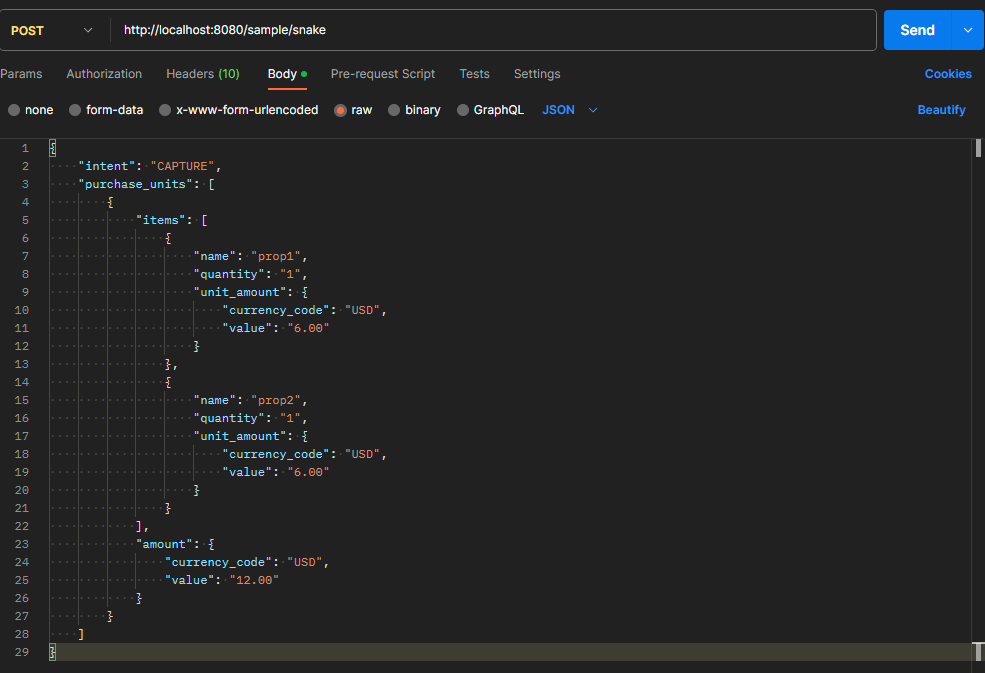
Task: Expand the JSON body format dropdown
Action: click(570, 110)
